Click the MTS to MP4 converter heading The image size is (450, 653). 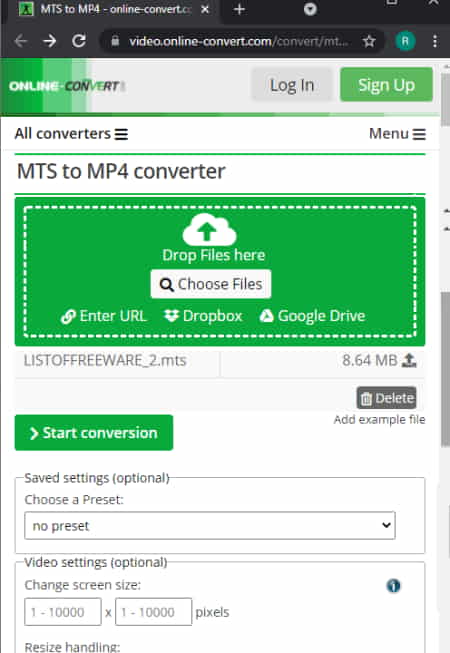tap(121, 171)
